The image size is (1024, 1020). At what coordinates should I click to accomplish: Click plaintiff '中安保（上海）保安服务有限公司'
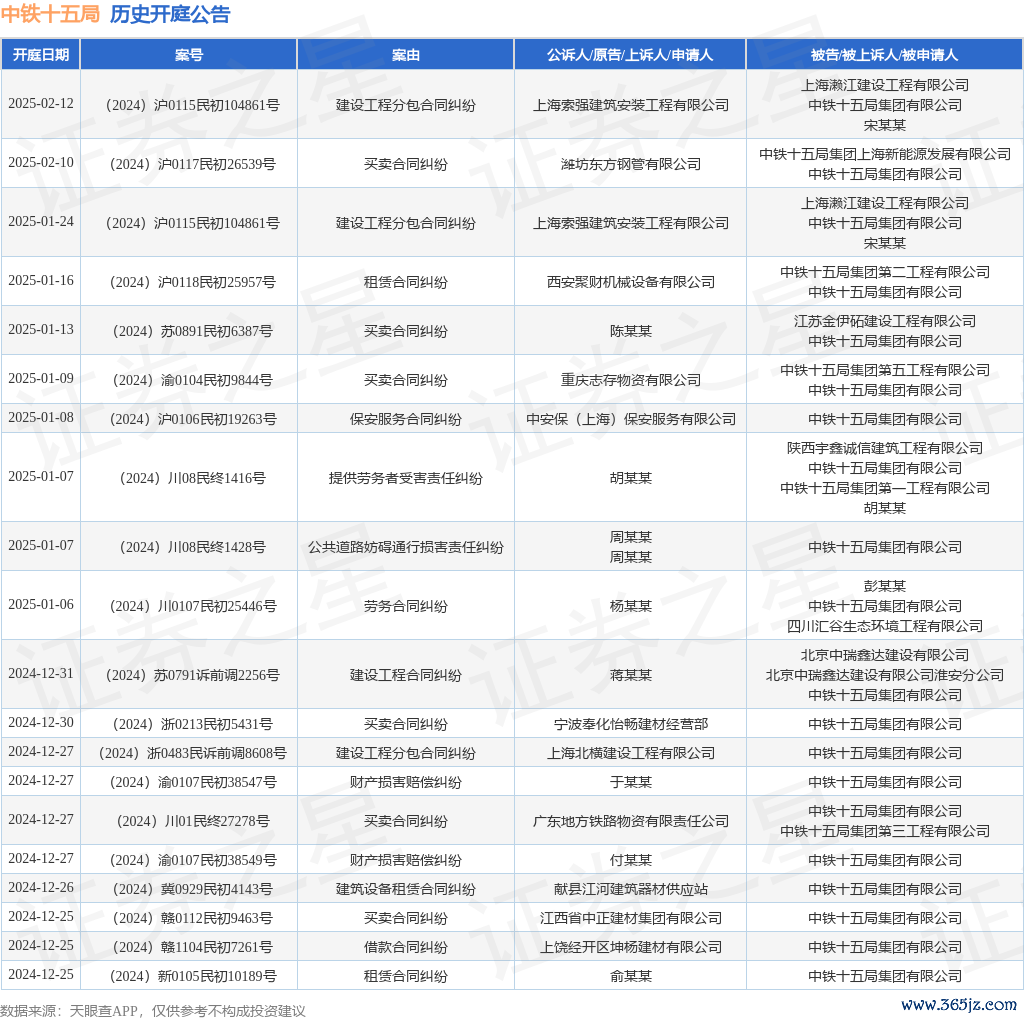point(630,419)
